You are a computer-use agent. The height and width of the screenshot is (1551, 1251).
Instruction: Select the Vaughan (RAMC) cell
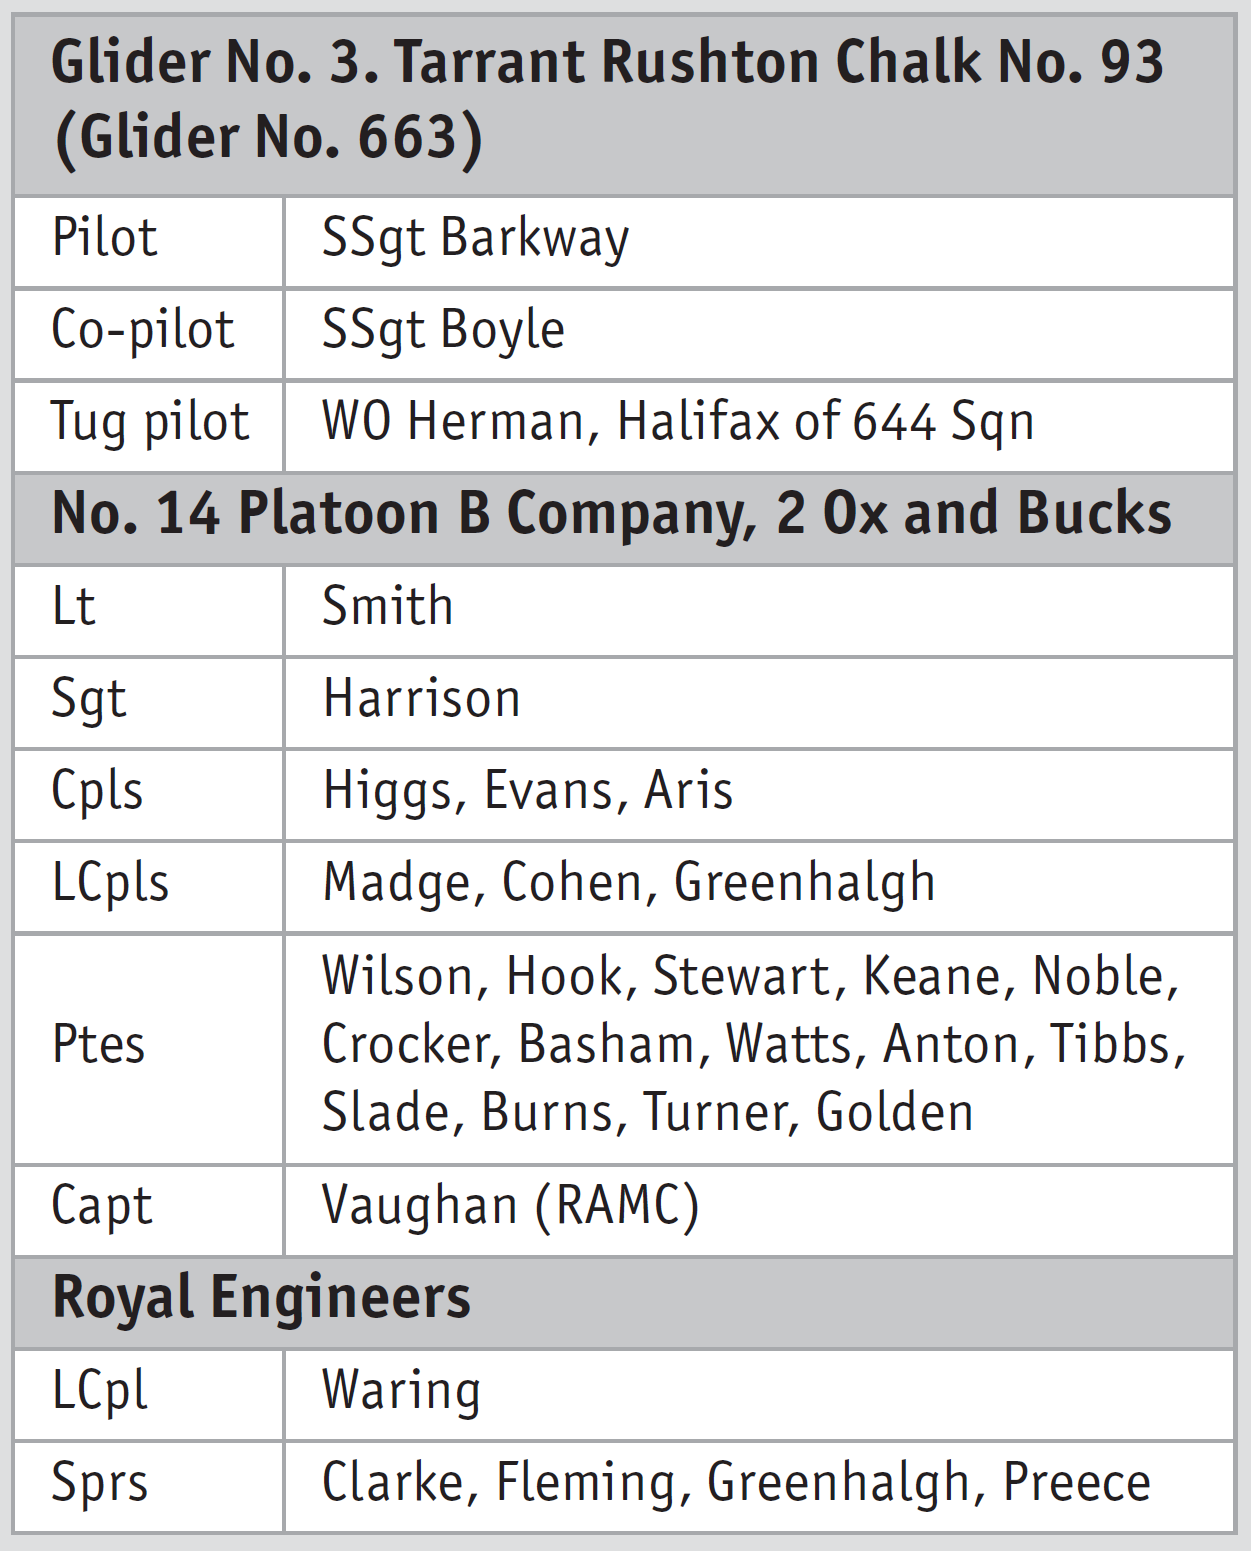[x=510, y=1206]
